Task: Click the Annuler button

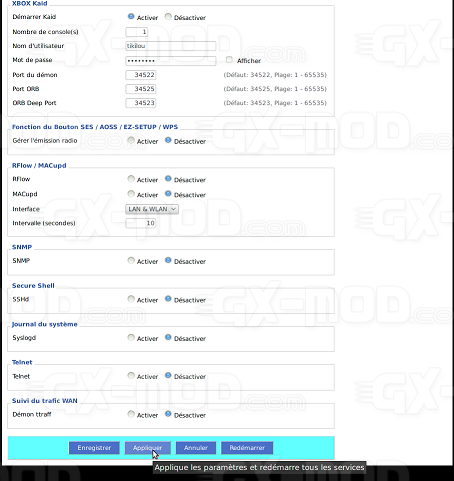Action: point(196,448)
